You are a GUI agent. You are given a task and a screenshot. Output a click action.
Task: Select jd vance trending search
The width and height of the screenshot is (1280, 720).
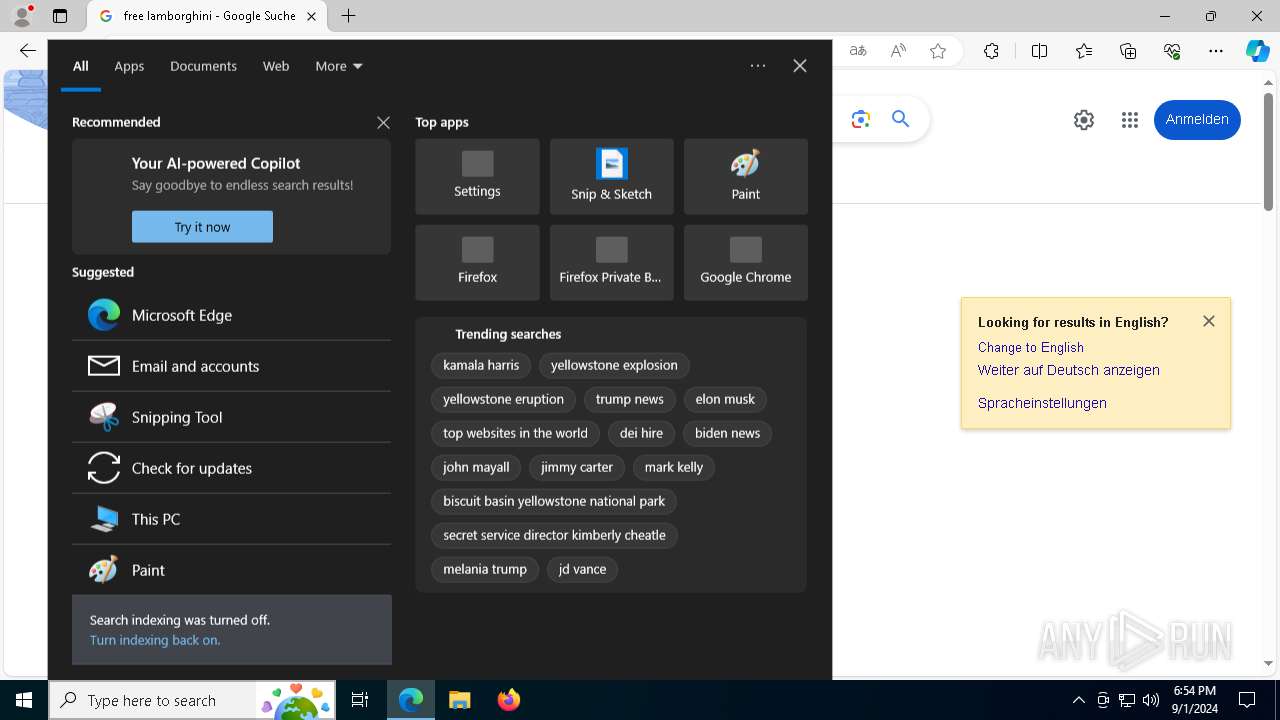(x=582, y=569)
